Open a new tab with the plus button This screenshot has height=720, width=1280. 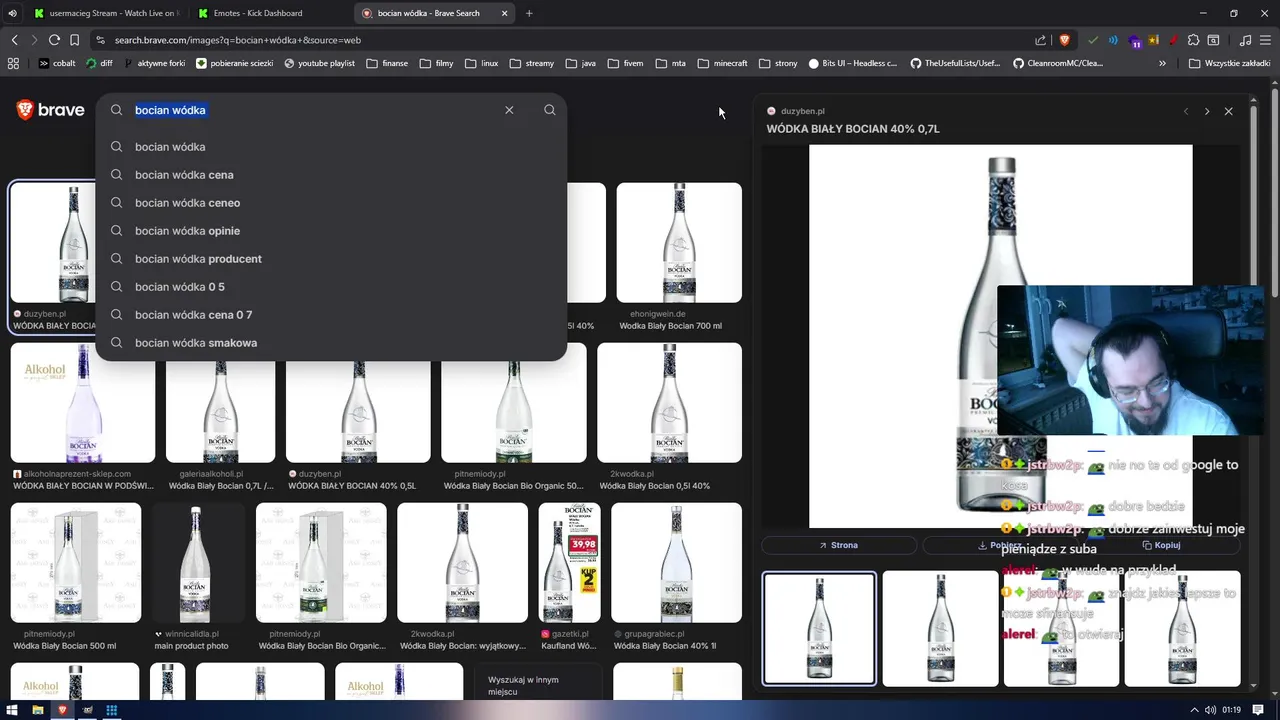[529, 13]
